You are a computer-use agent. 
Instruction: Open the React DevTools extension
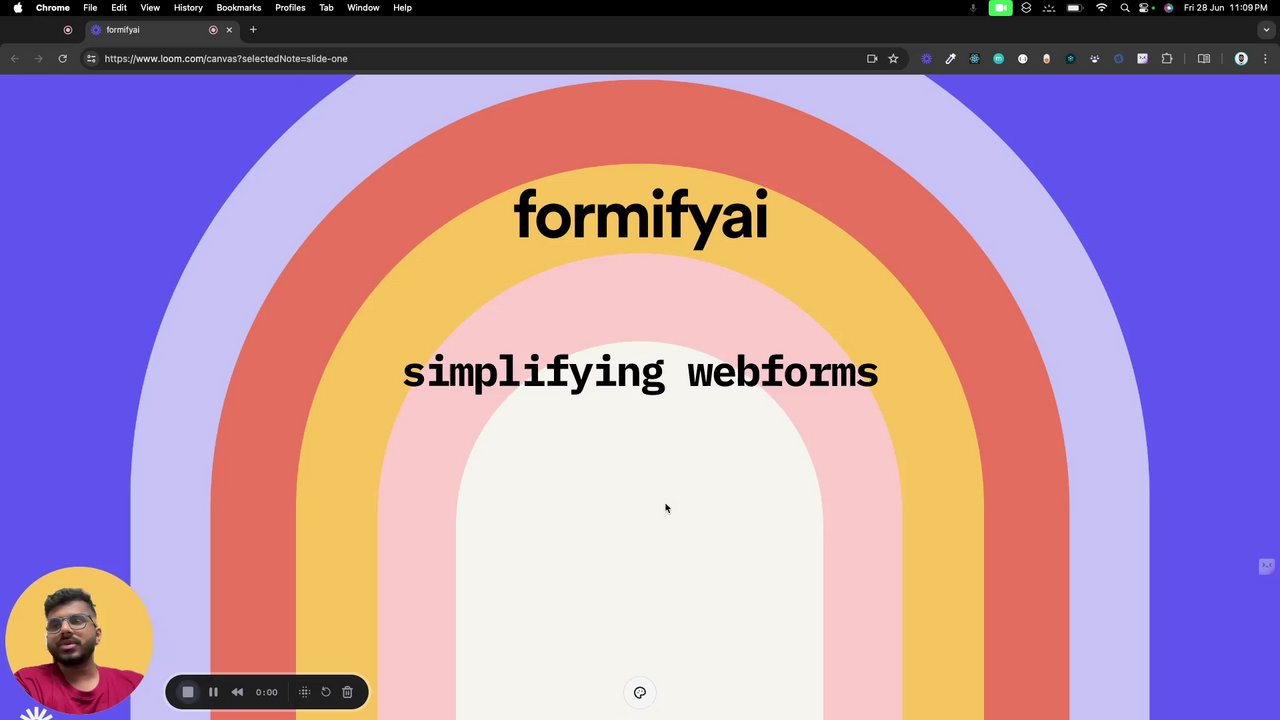pyautogui.click(x=974, y=59)
